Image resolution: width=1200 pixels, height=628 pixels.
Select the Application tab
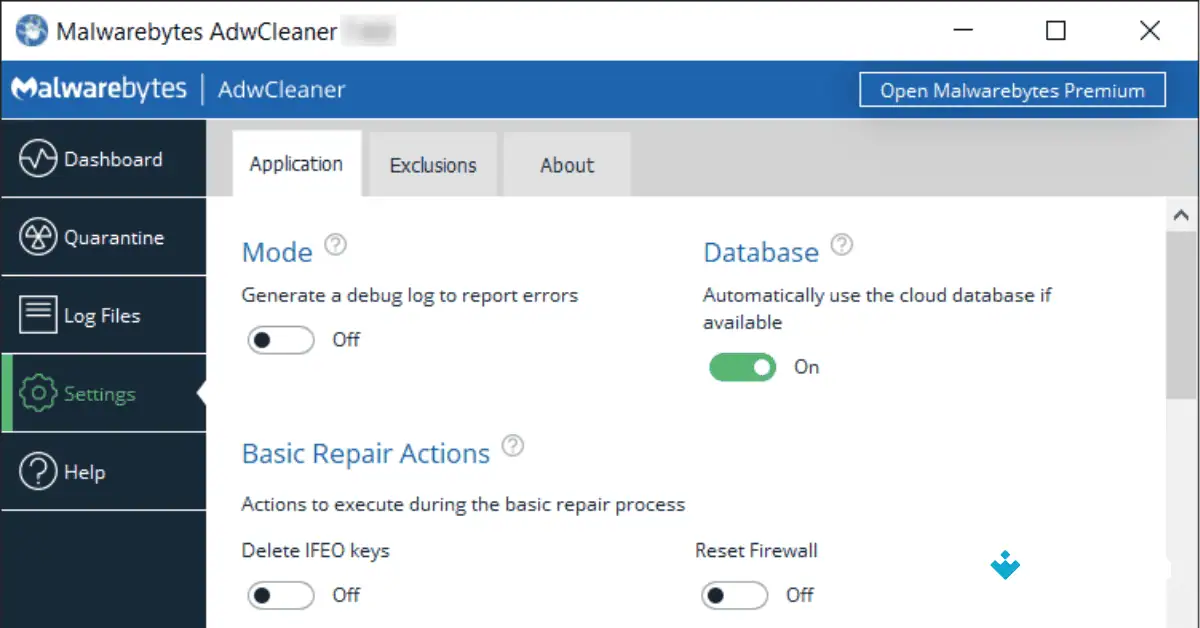click(x=296, y=164)
